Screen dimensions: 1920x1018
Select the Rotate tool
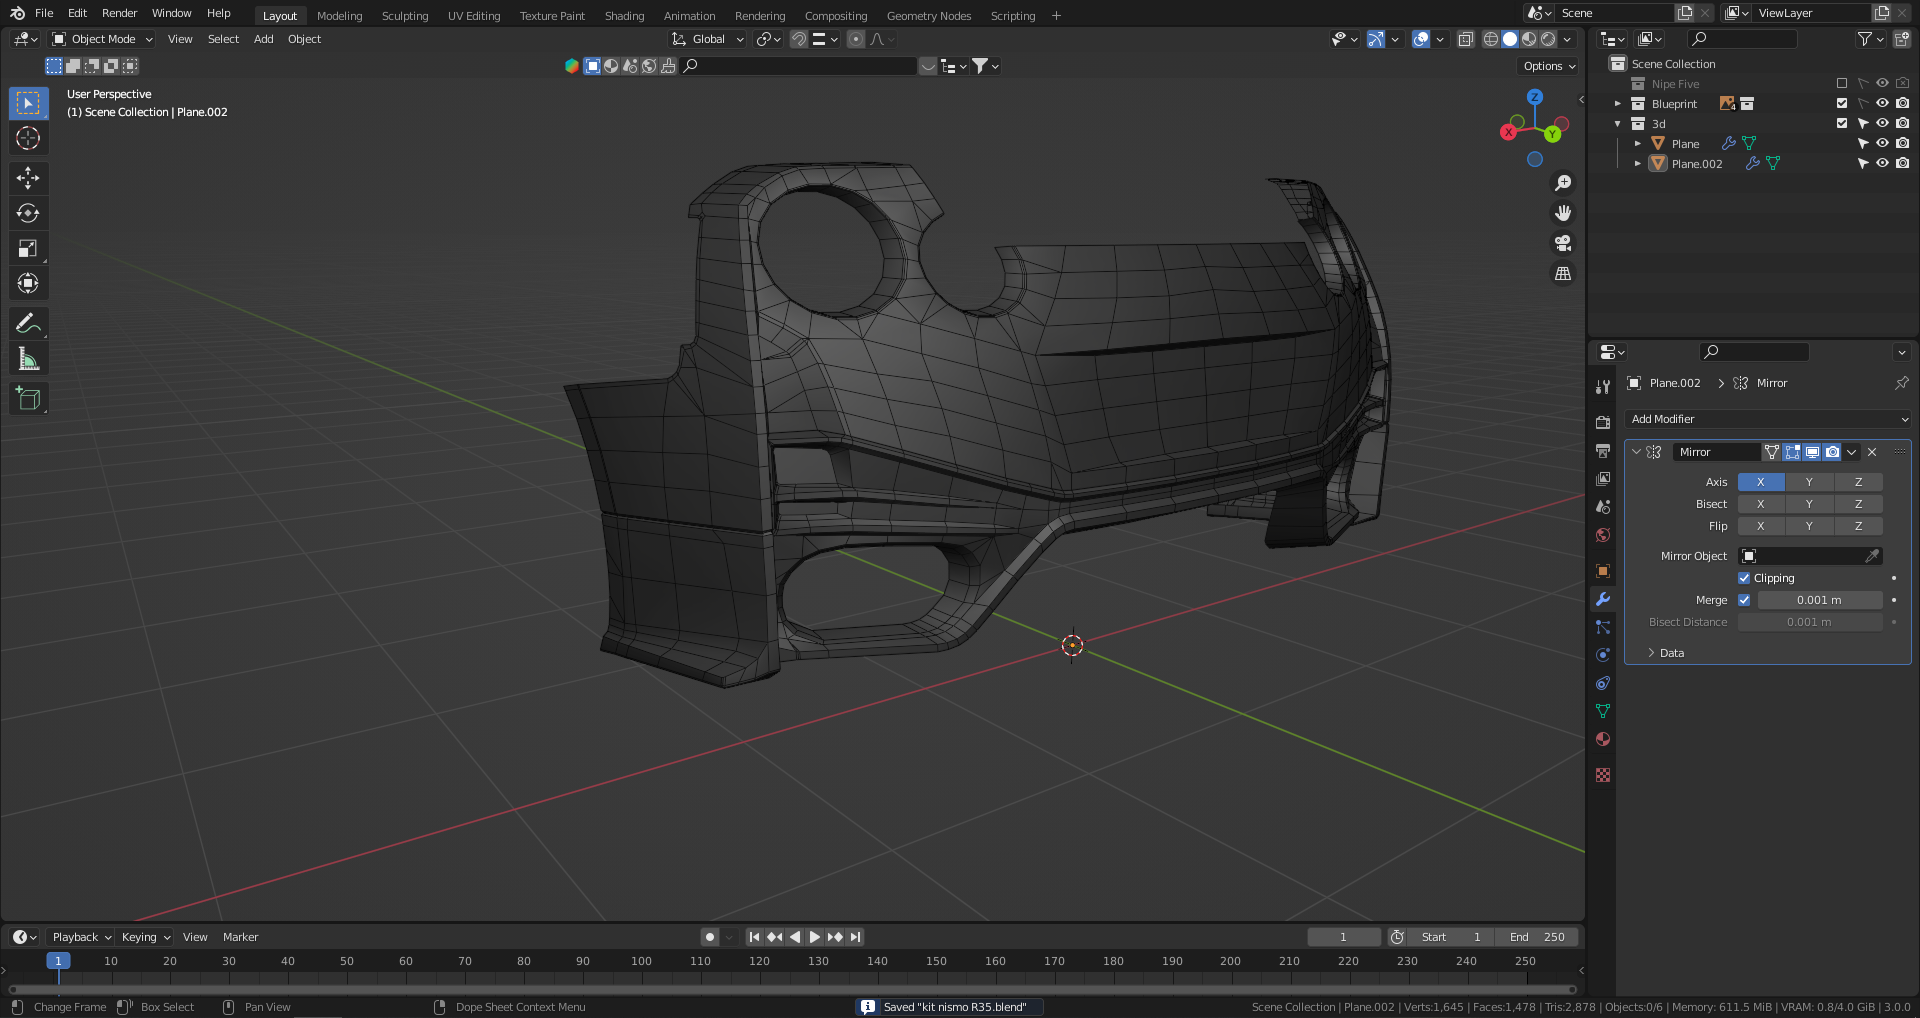coord(28,213)
